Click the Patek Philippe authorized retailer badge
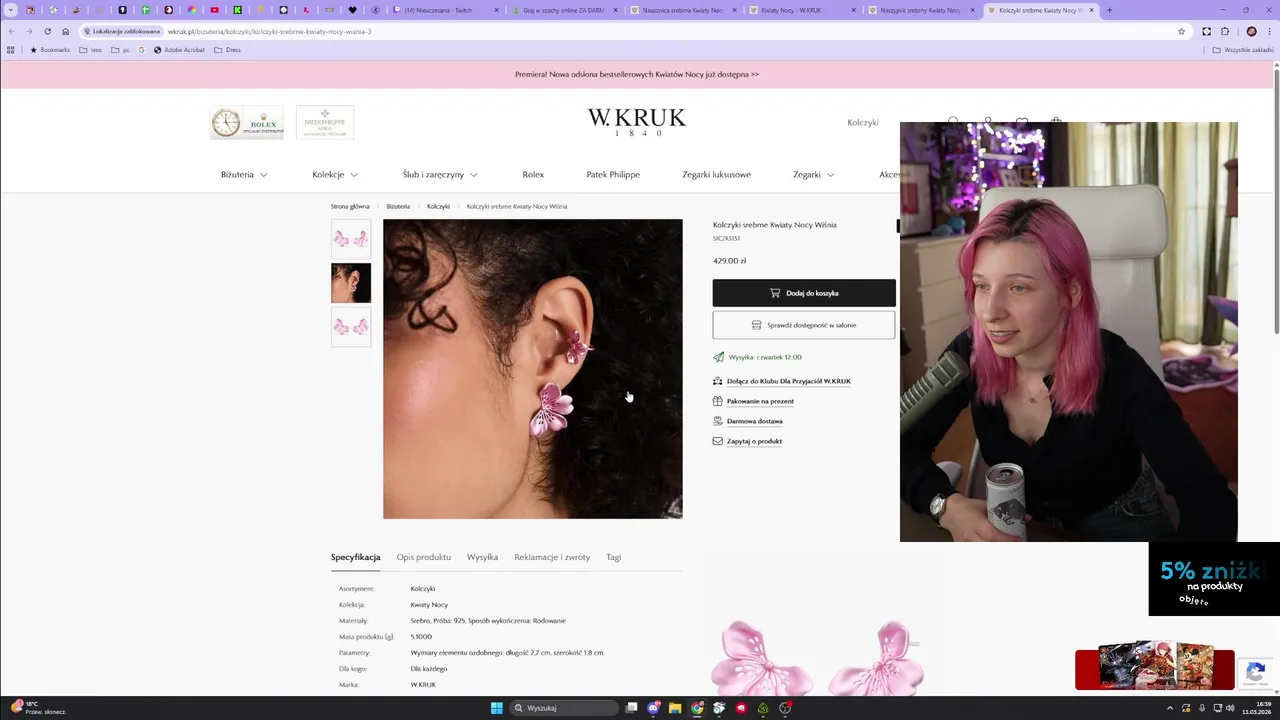 click(325, 123)
